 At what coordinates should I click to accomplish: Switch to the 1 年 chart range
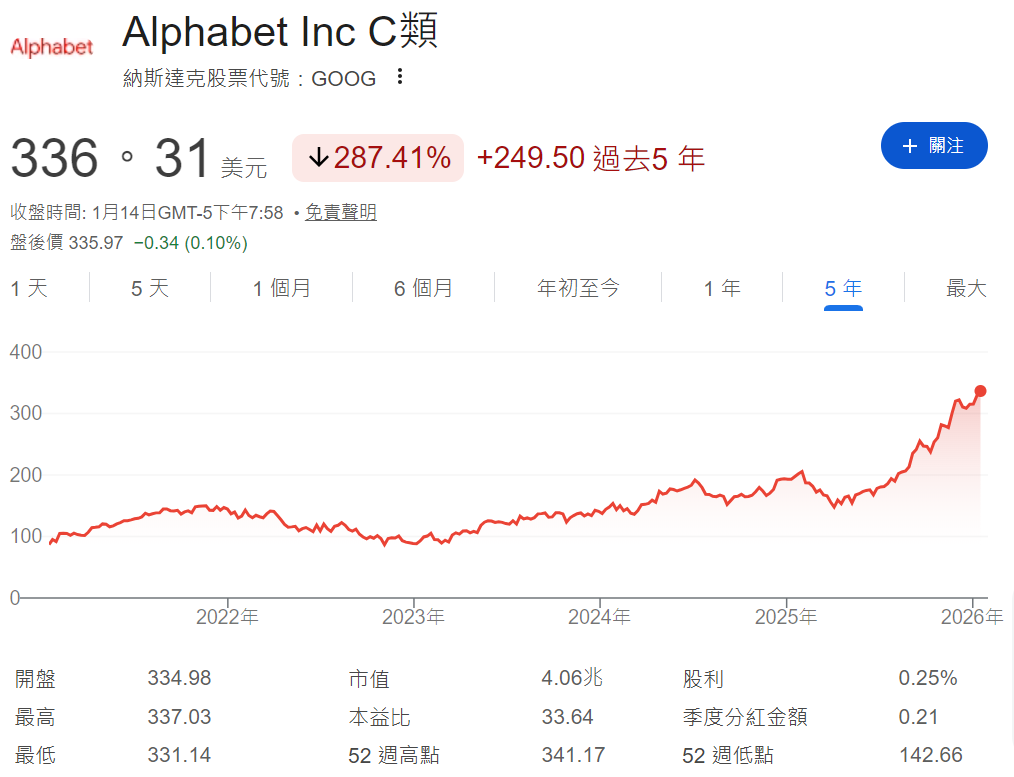(722, 287)
